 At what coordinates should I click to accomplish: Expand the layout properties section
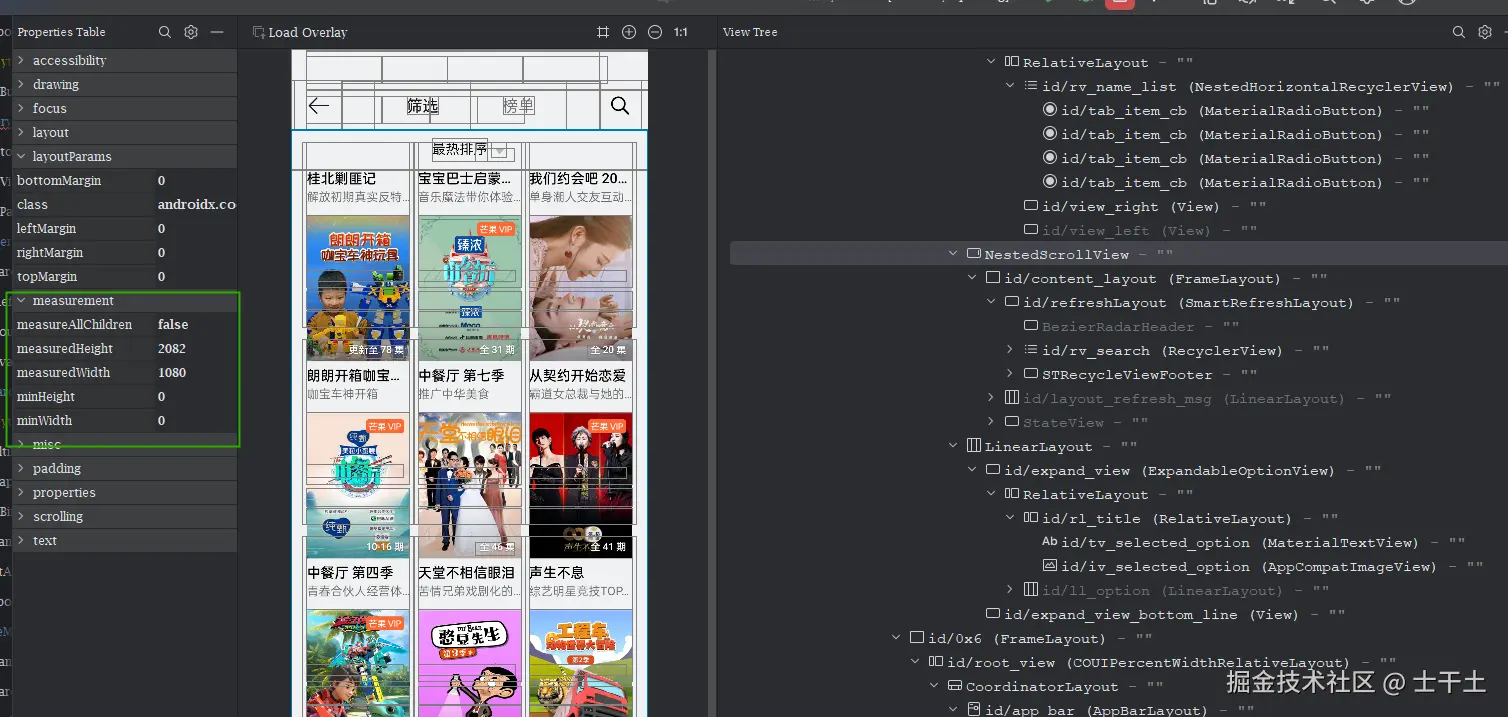[22, 133]
